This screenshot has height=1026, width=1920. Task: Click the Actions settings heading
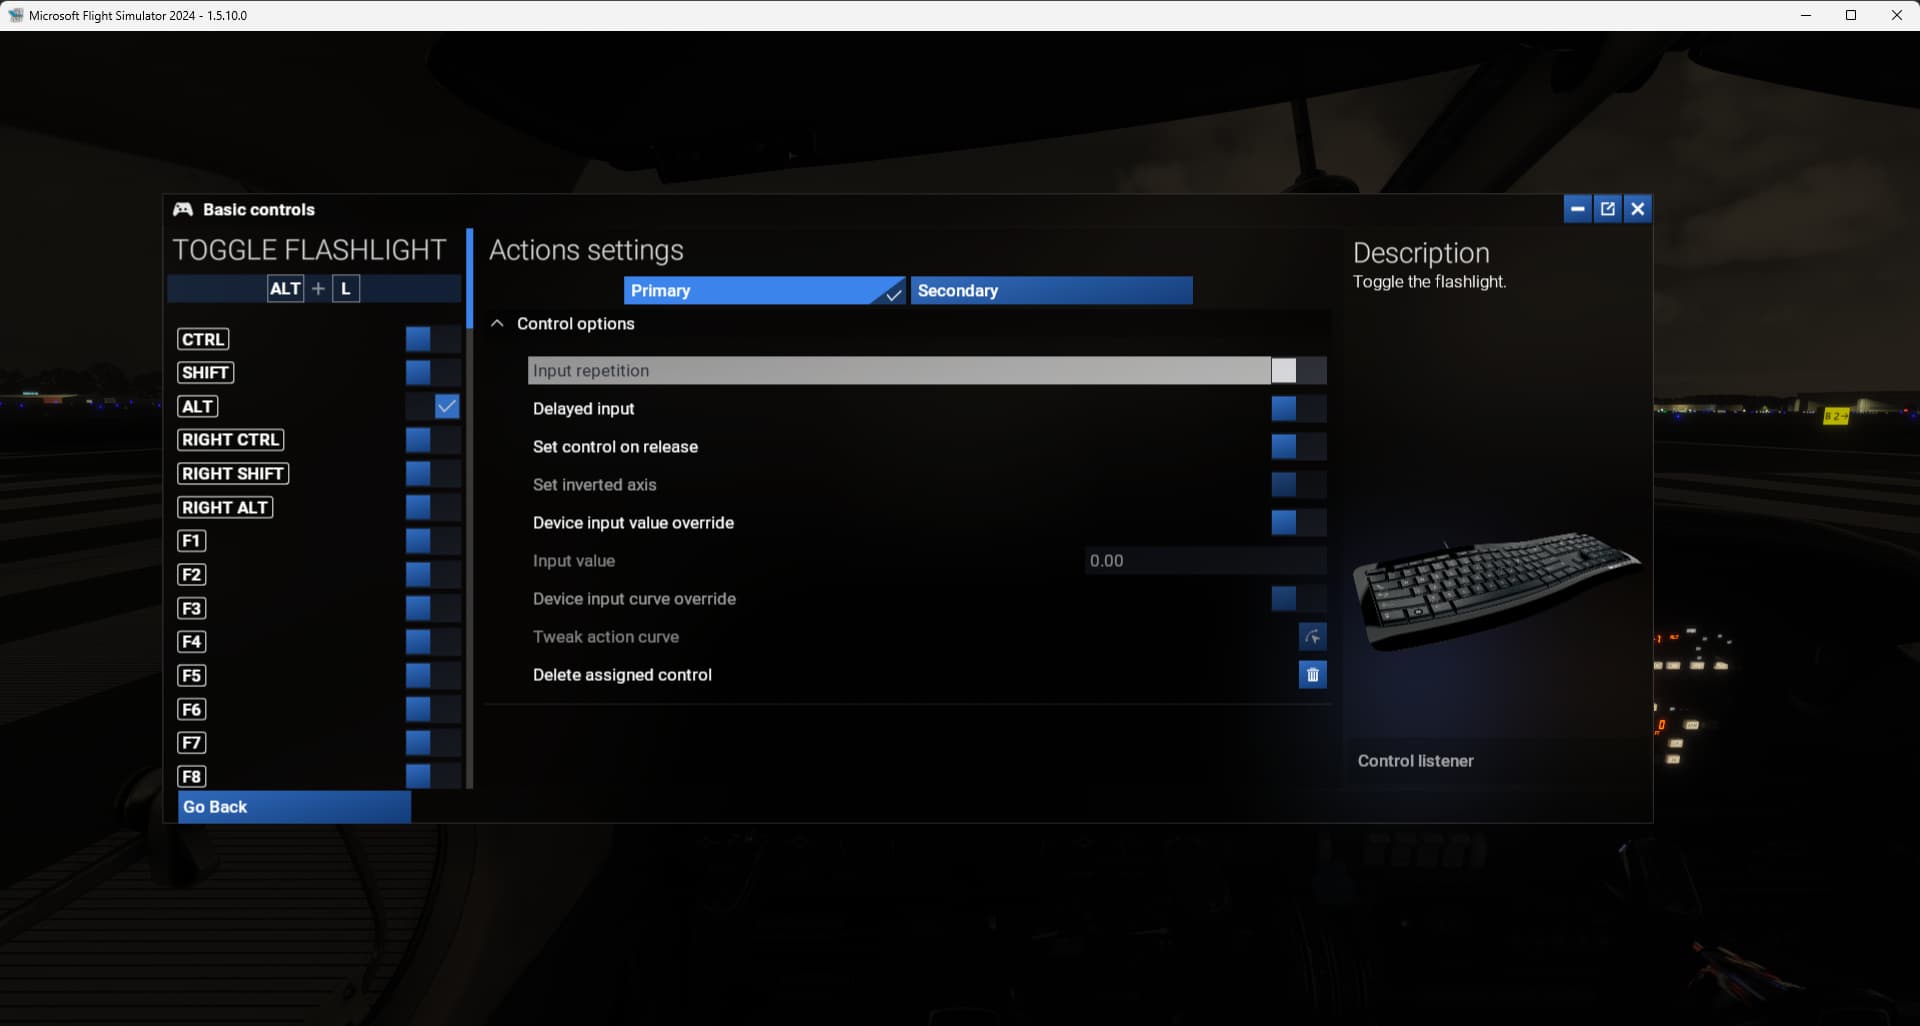tap(586, 250)
